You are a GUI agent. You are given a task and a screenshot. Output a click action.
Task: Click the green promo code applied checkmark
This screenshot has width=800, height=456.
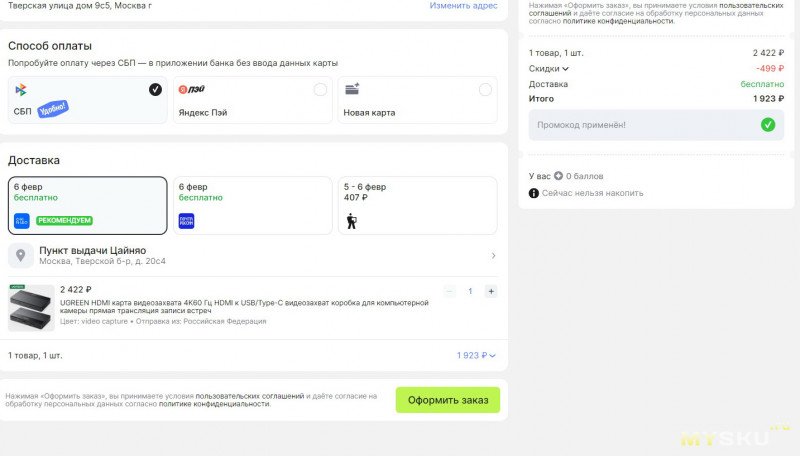[x=767, y=125]
